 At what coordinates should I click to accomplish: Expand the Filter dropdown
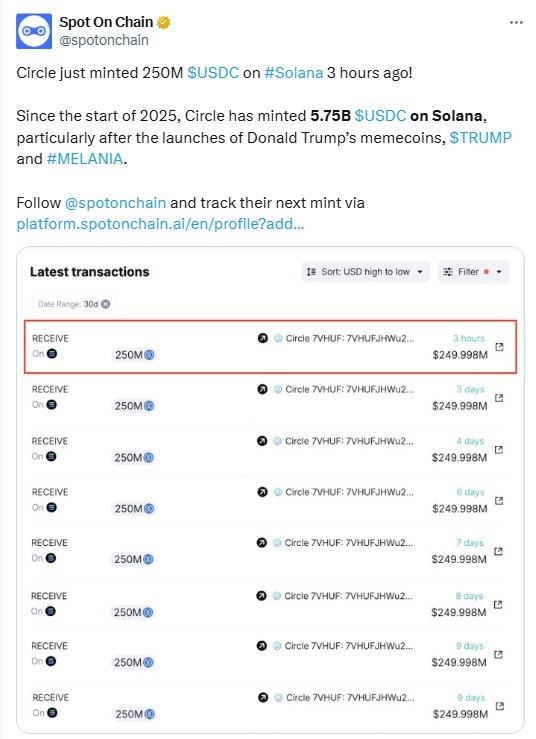(x=473, y=272)
